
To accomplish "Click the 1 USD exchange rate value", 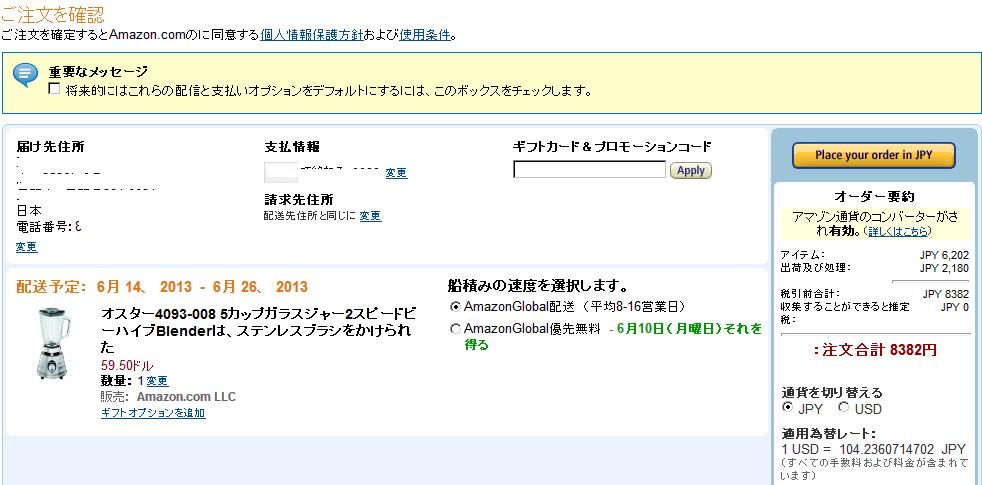I will point(874,449).
